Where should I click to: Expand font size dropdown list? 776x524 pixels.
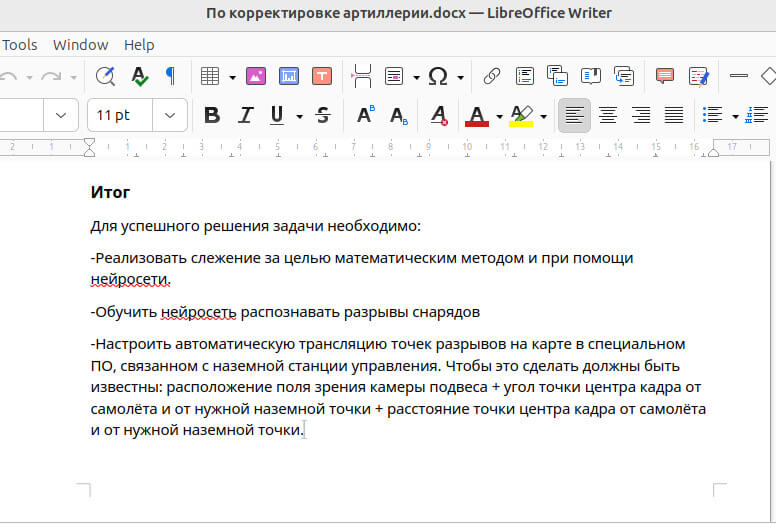(170, 115)
